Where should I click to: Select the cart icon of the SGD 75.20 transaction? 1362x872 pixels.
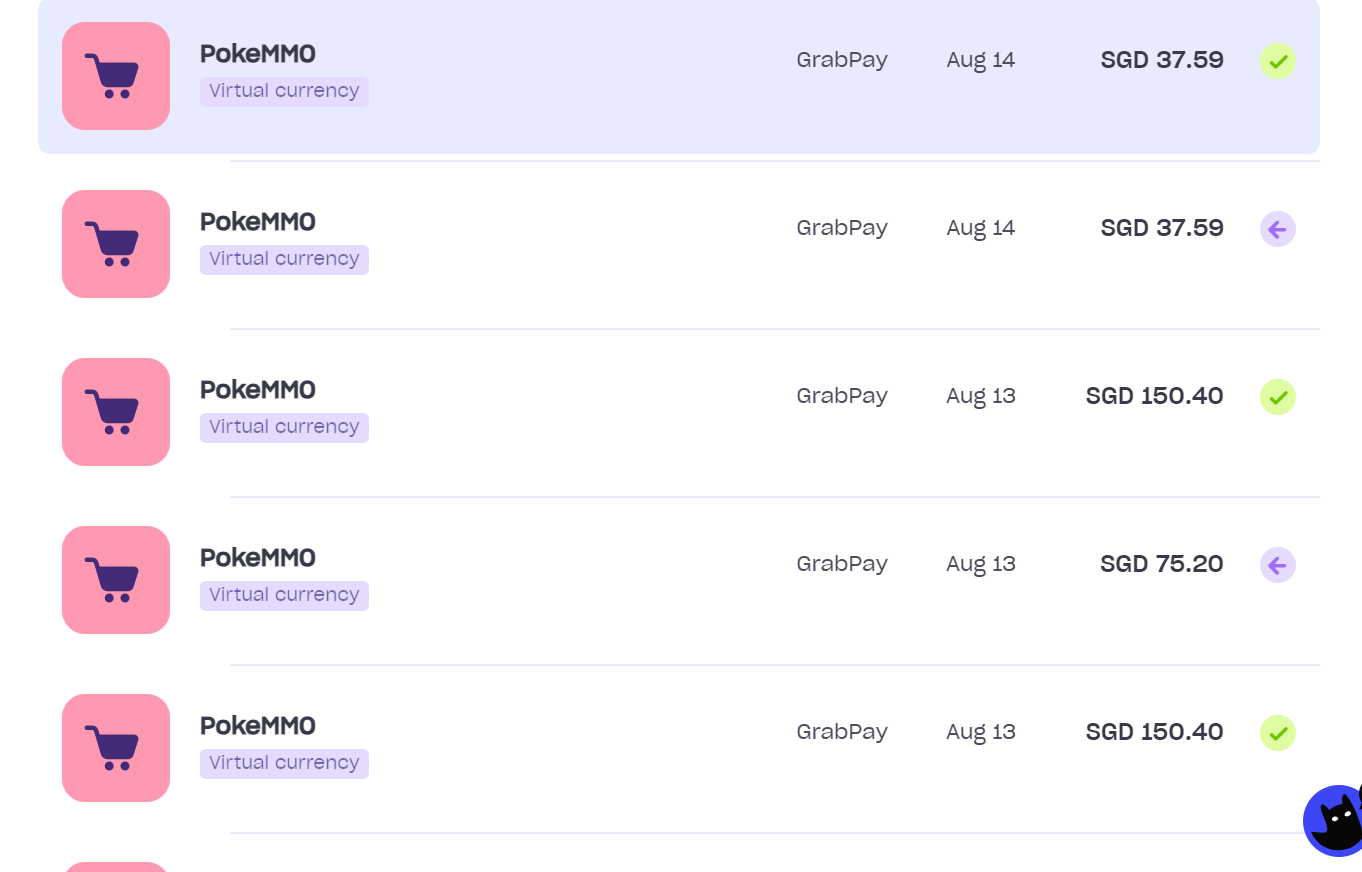point(116,580)
